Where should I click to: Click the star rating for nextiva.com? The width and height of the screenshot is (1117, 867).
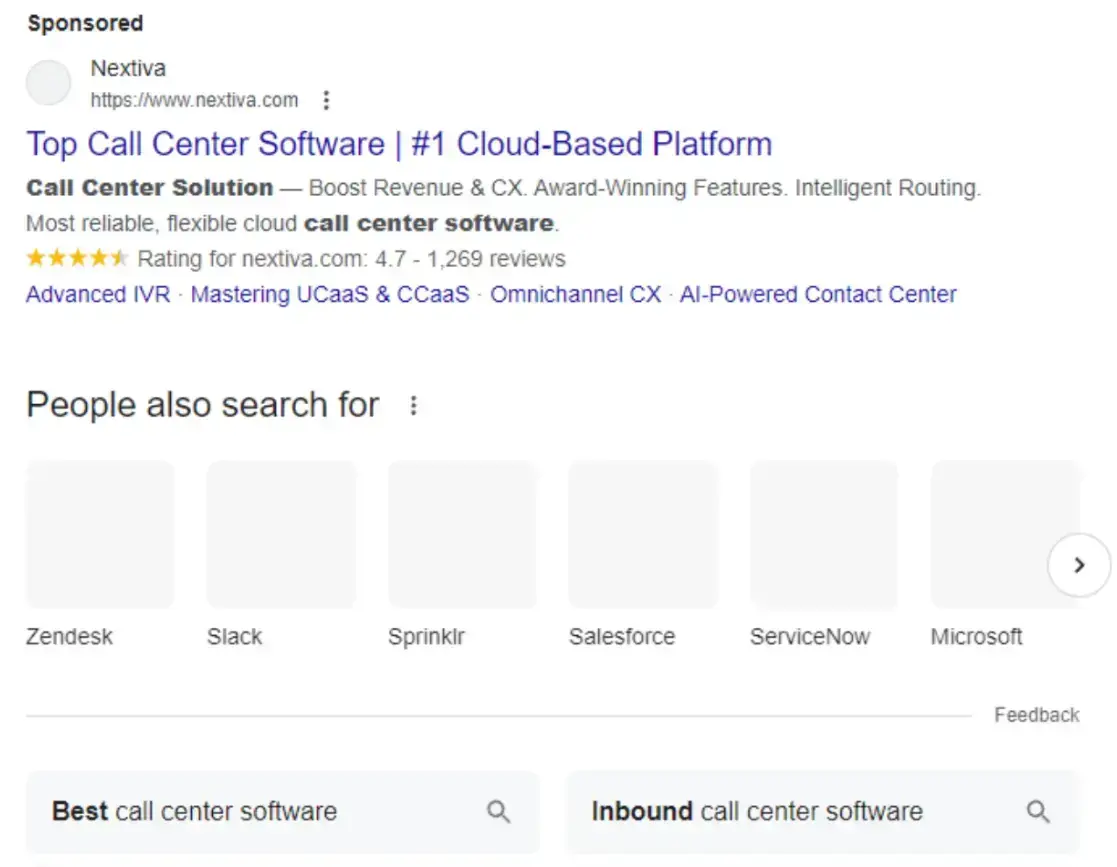(x=77, y=258)
